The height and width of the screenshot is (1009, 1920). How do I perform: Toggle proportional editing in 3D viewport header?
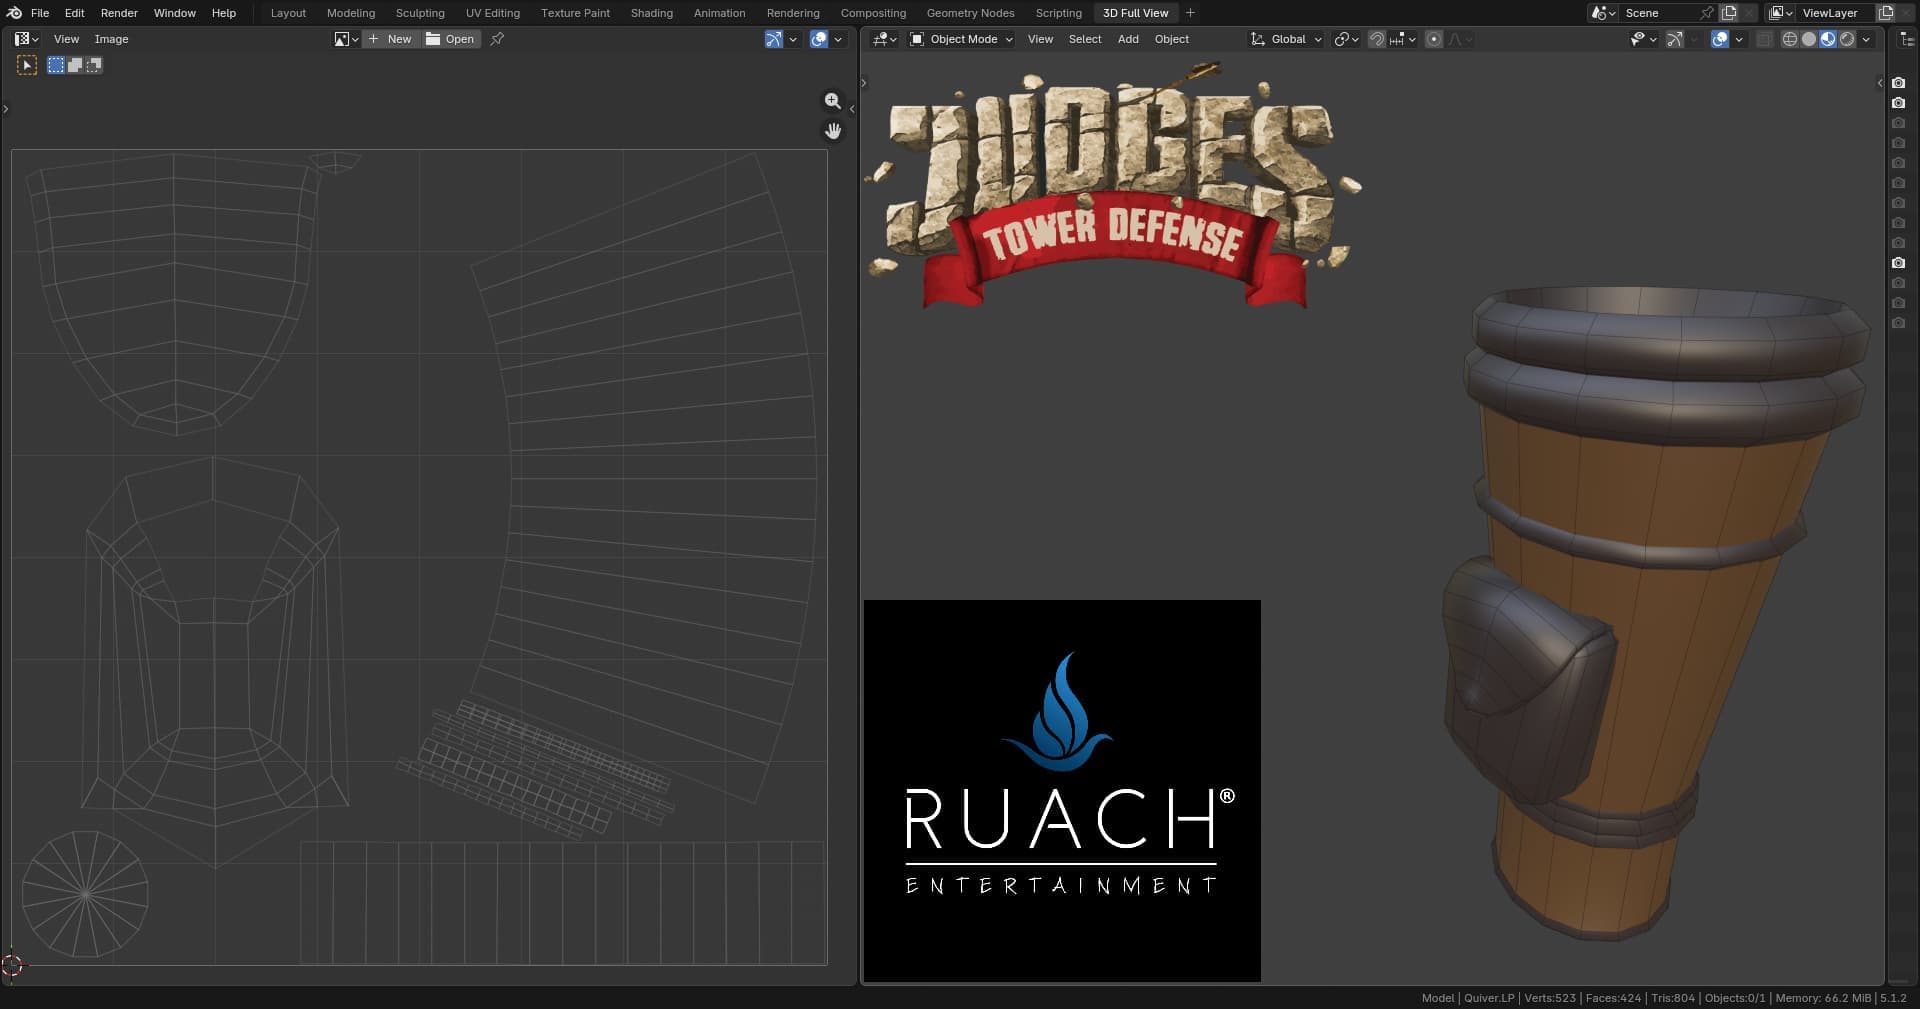[x=1434, y=39]
